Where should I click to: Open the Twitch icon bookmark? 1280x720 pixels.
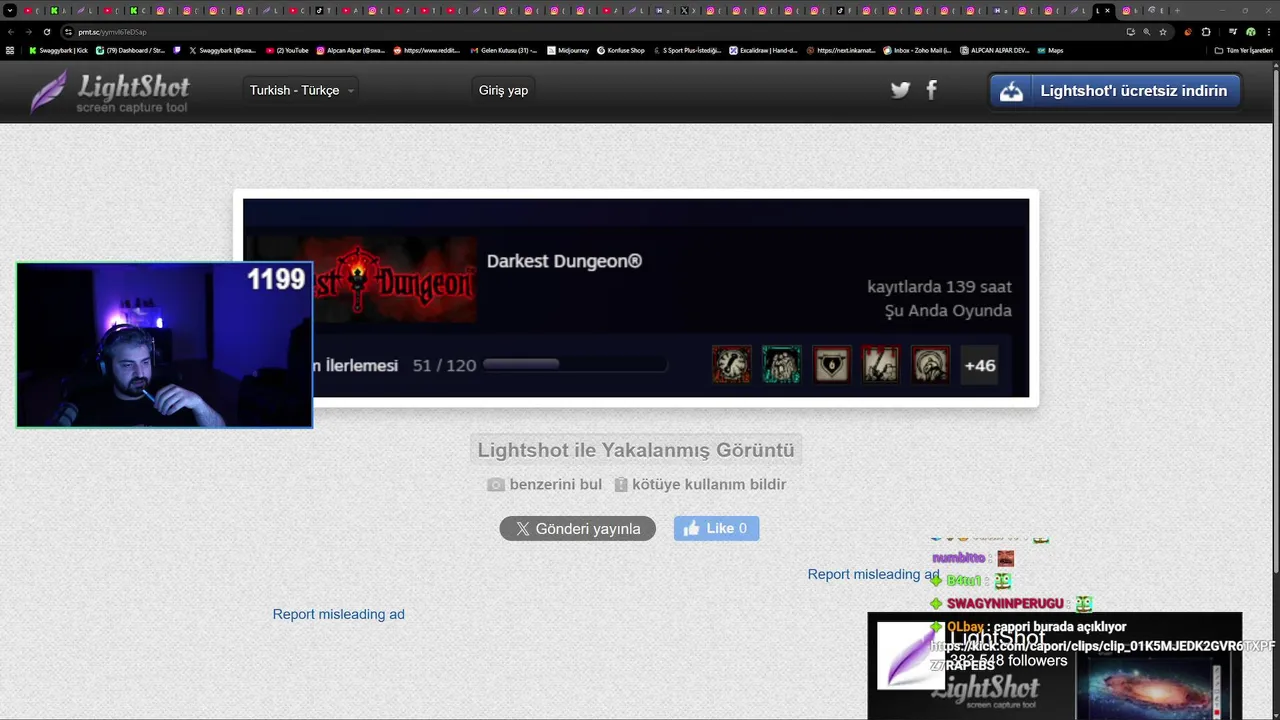(x=177, y=50)
